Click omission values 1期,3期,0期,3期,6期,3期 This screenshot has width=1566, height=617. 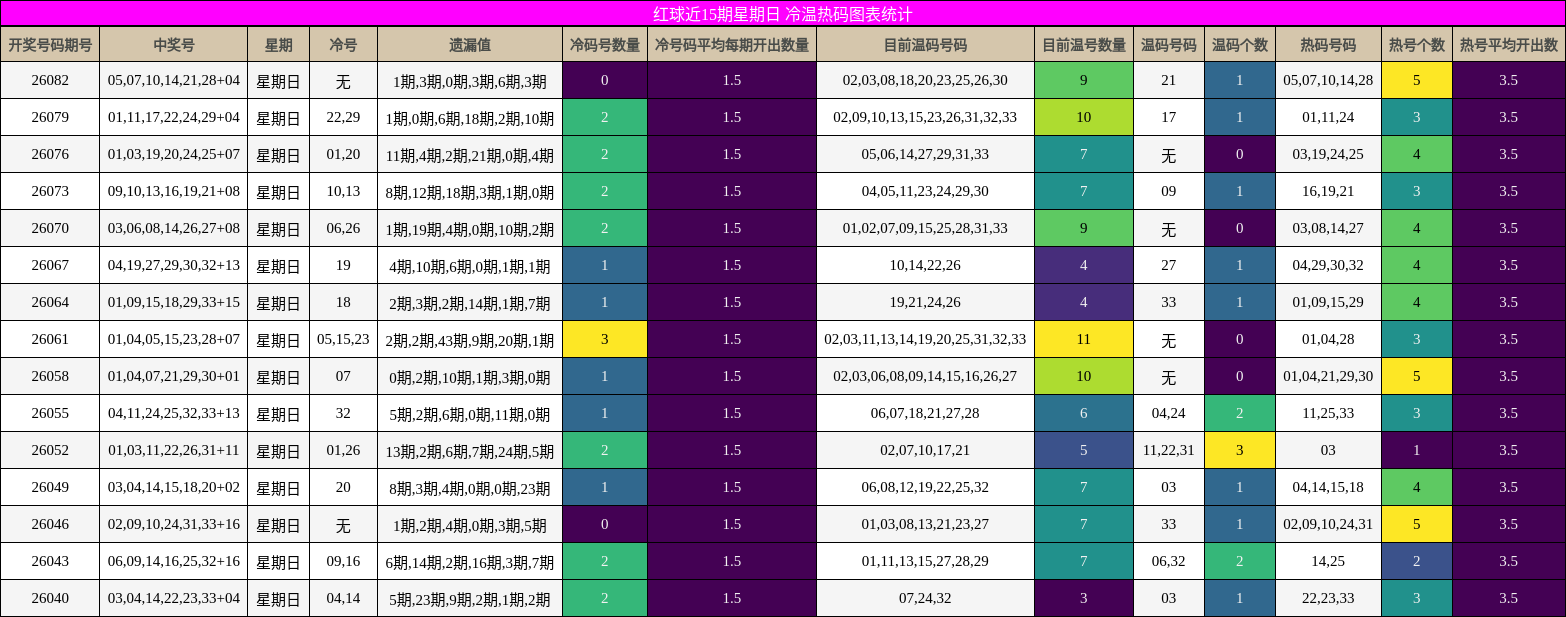click(470, 80)
